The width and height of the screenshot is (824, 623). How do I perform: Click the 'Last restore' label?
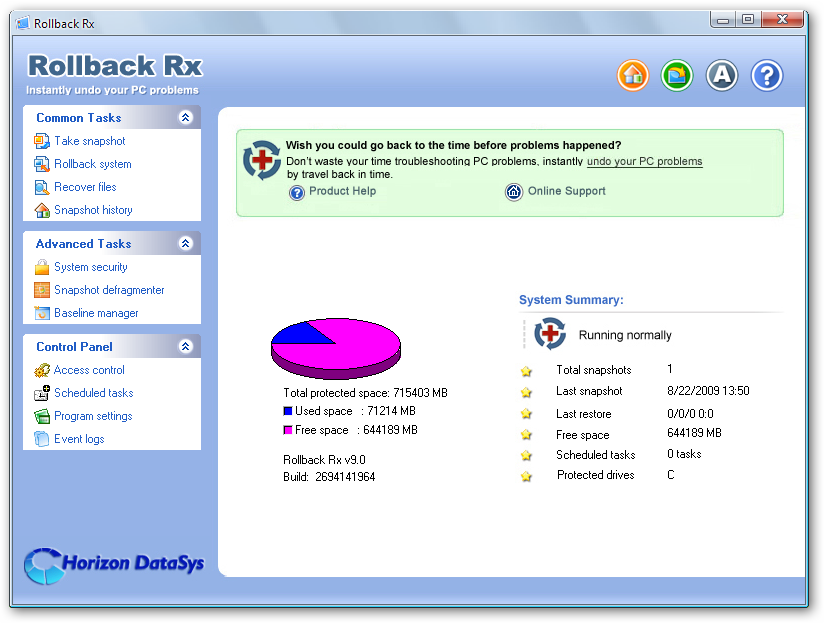583,414
